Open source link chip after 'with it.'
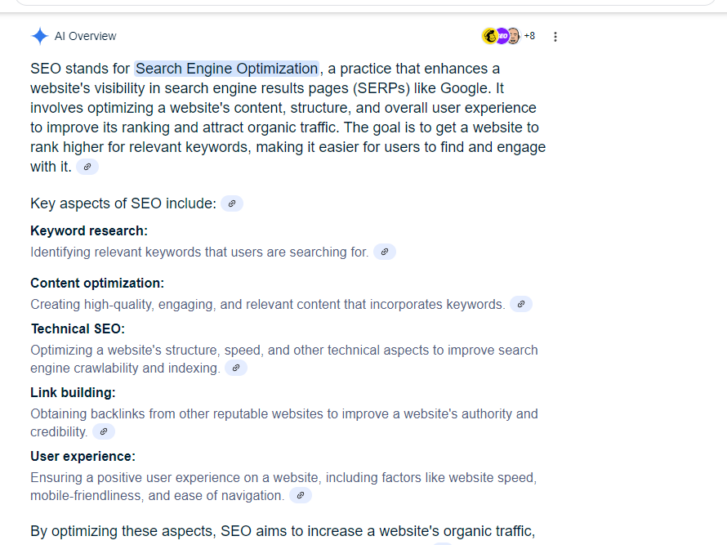Image resolution: width=727 pixels, height=545 pixels. pos(87,167)
